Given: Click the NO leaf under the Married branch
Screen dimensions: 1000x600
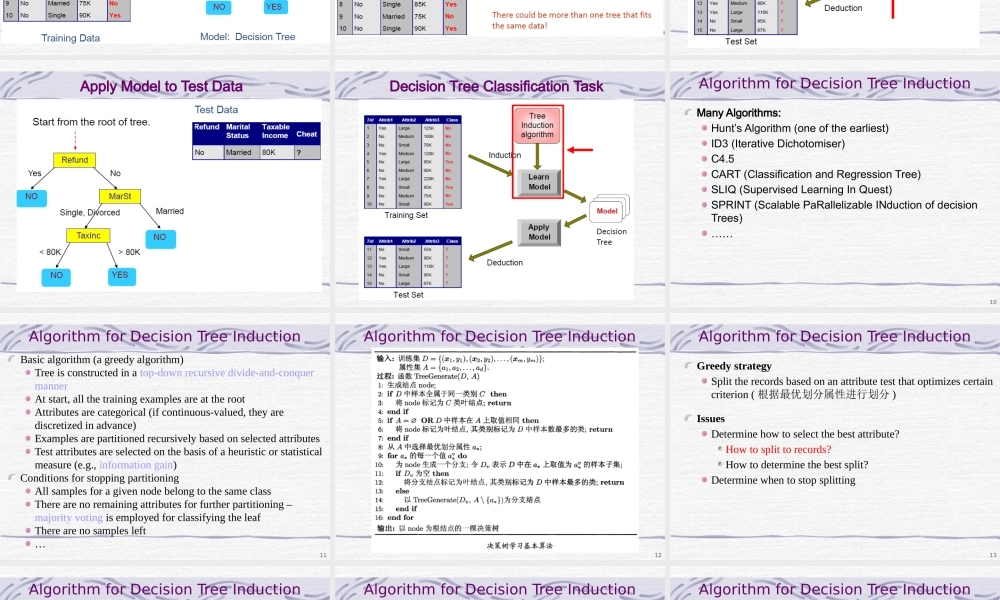Looking at the screenshot, I should click(x=160, y=238).
